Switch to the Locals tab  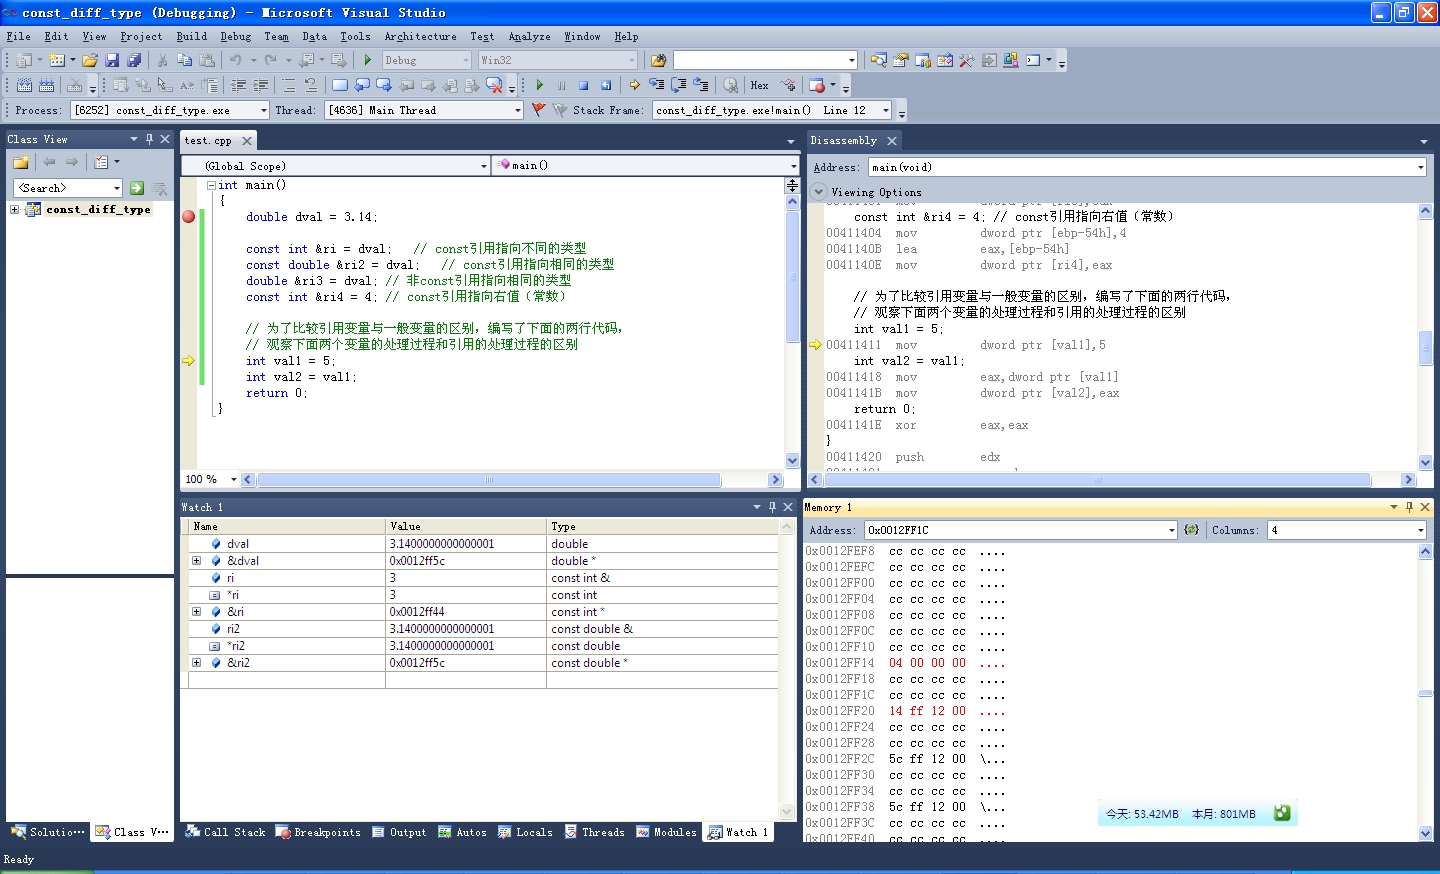(x=526, y=832)
